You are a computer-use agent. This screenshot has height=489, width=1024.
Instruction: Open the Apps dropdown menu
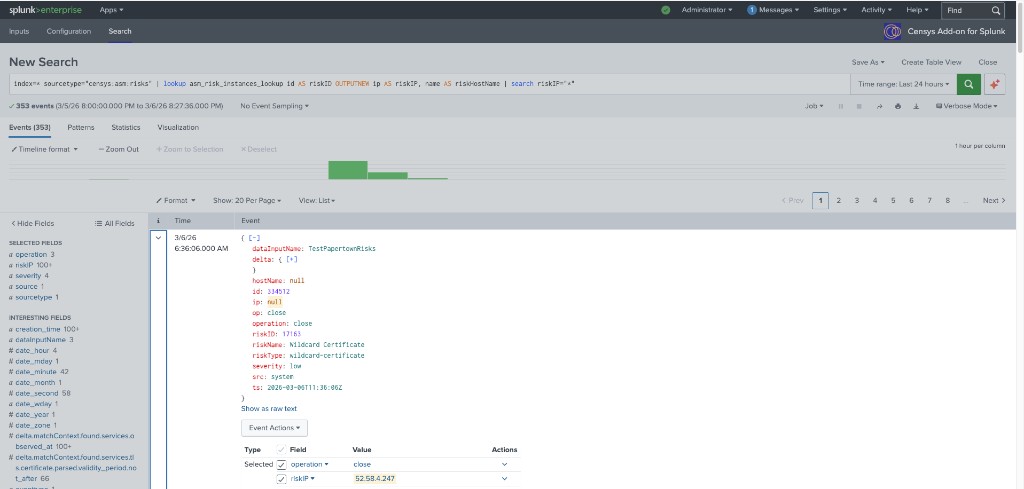pos(111,10)
